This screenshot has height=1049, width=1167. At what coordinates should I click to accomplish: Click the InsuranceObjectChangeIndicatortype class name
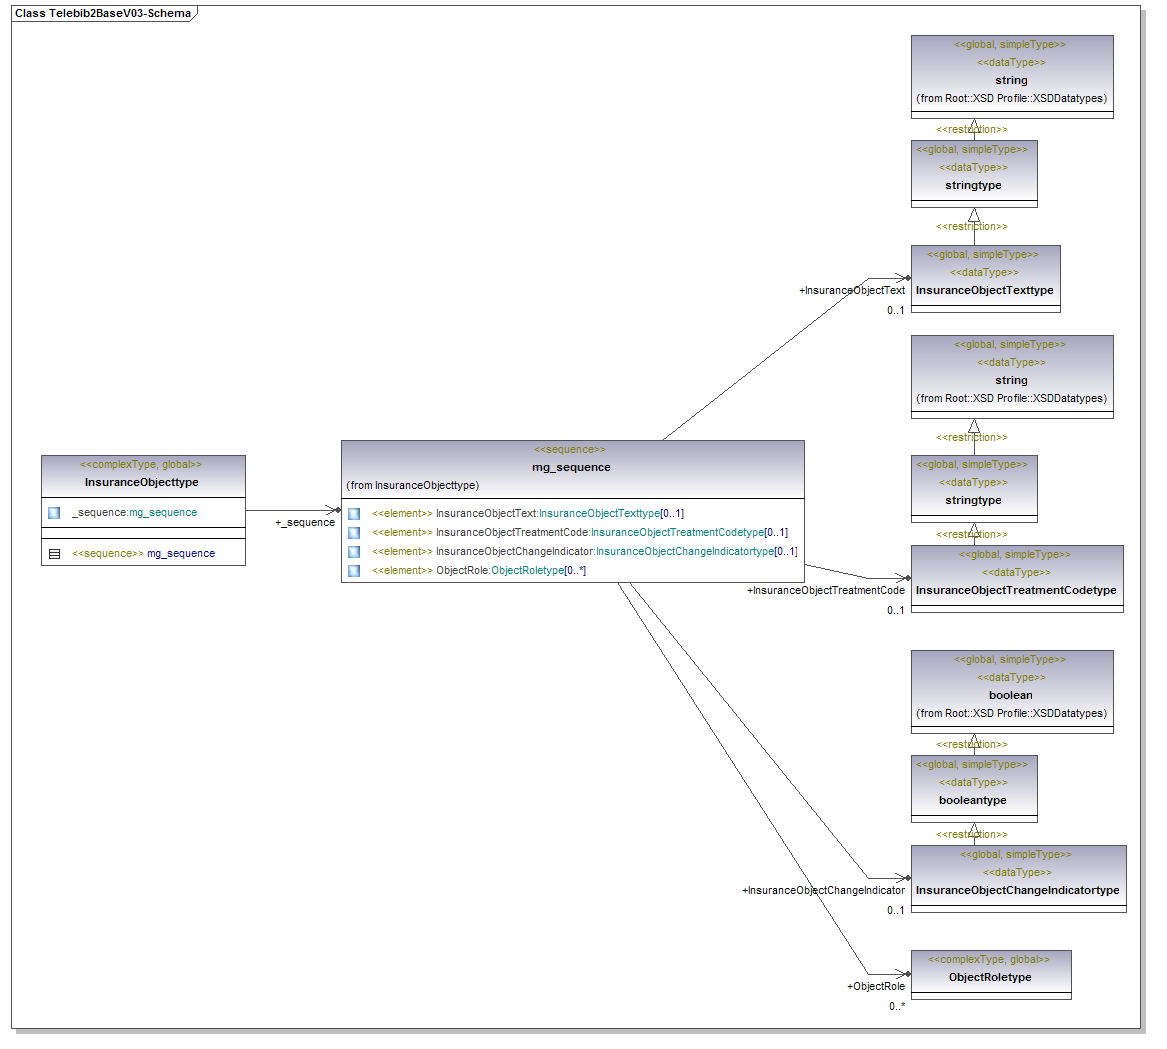point(1017,890)
